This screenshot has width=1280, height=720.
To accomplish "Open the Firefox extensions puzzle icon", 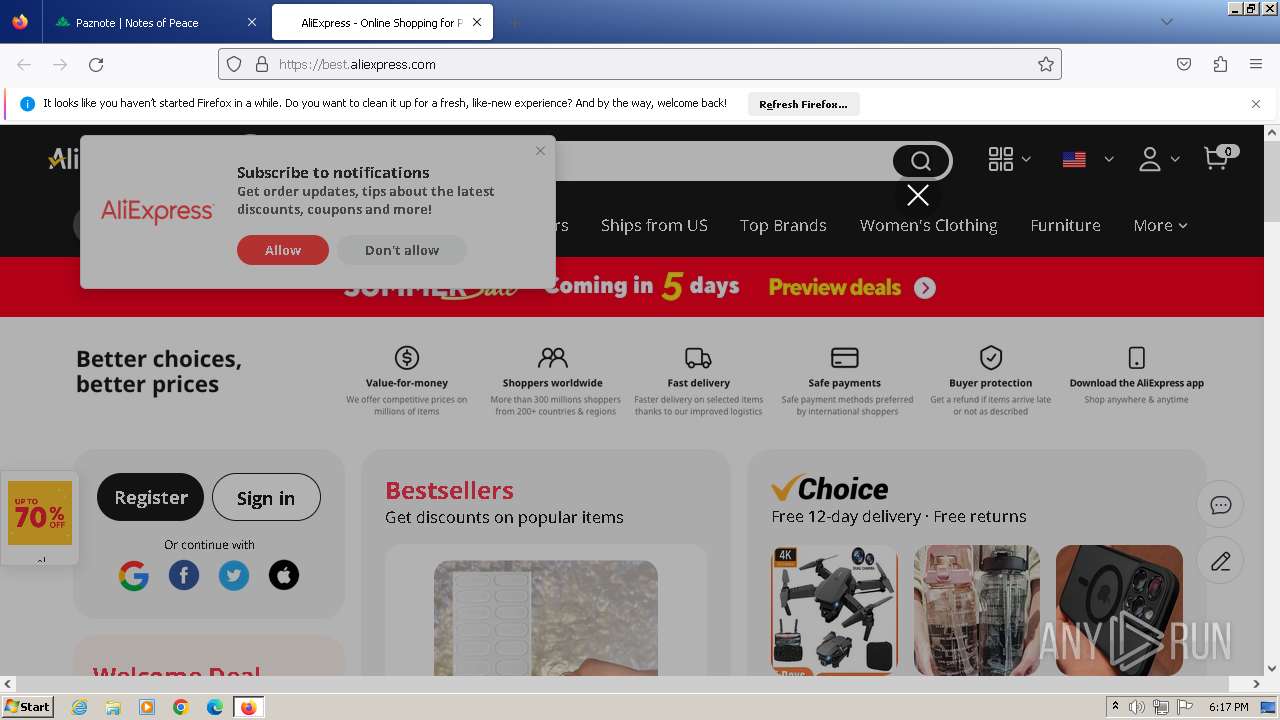I will click(x=1220, y=64).
